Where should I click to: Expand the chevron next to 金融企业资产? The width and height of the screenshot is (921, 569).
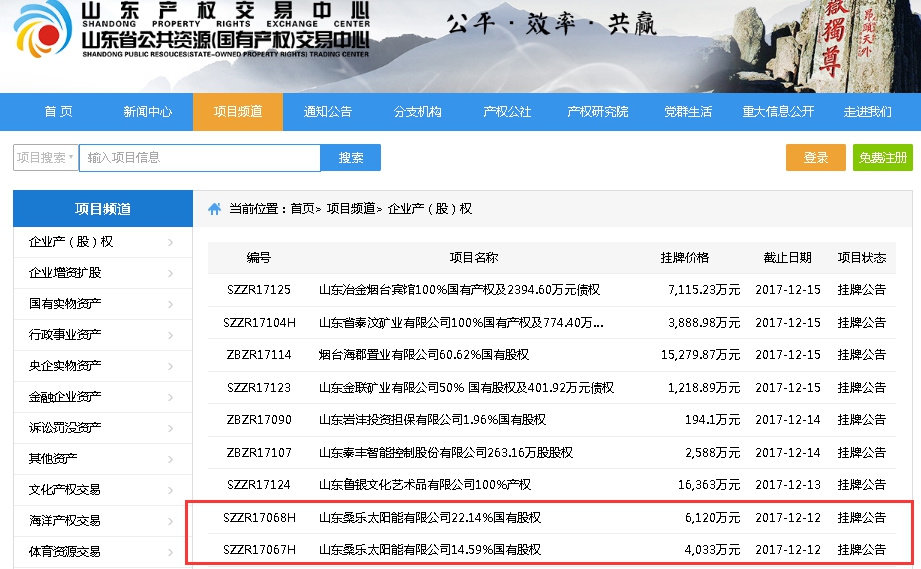(x=170, y=398)
